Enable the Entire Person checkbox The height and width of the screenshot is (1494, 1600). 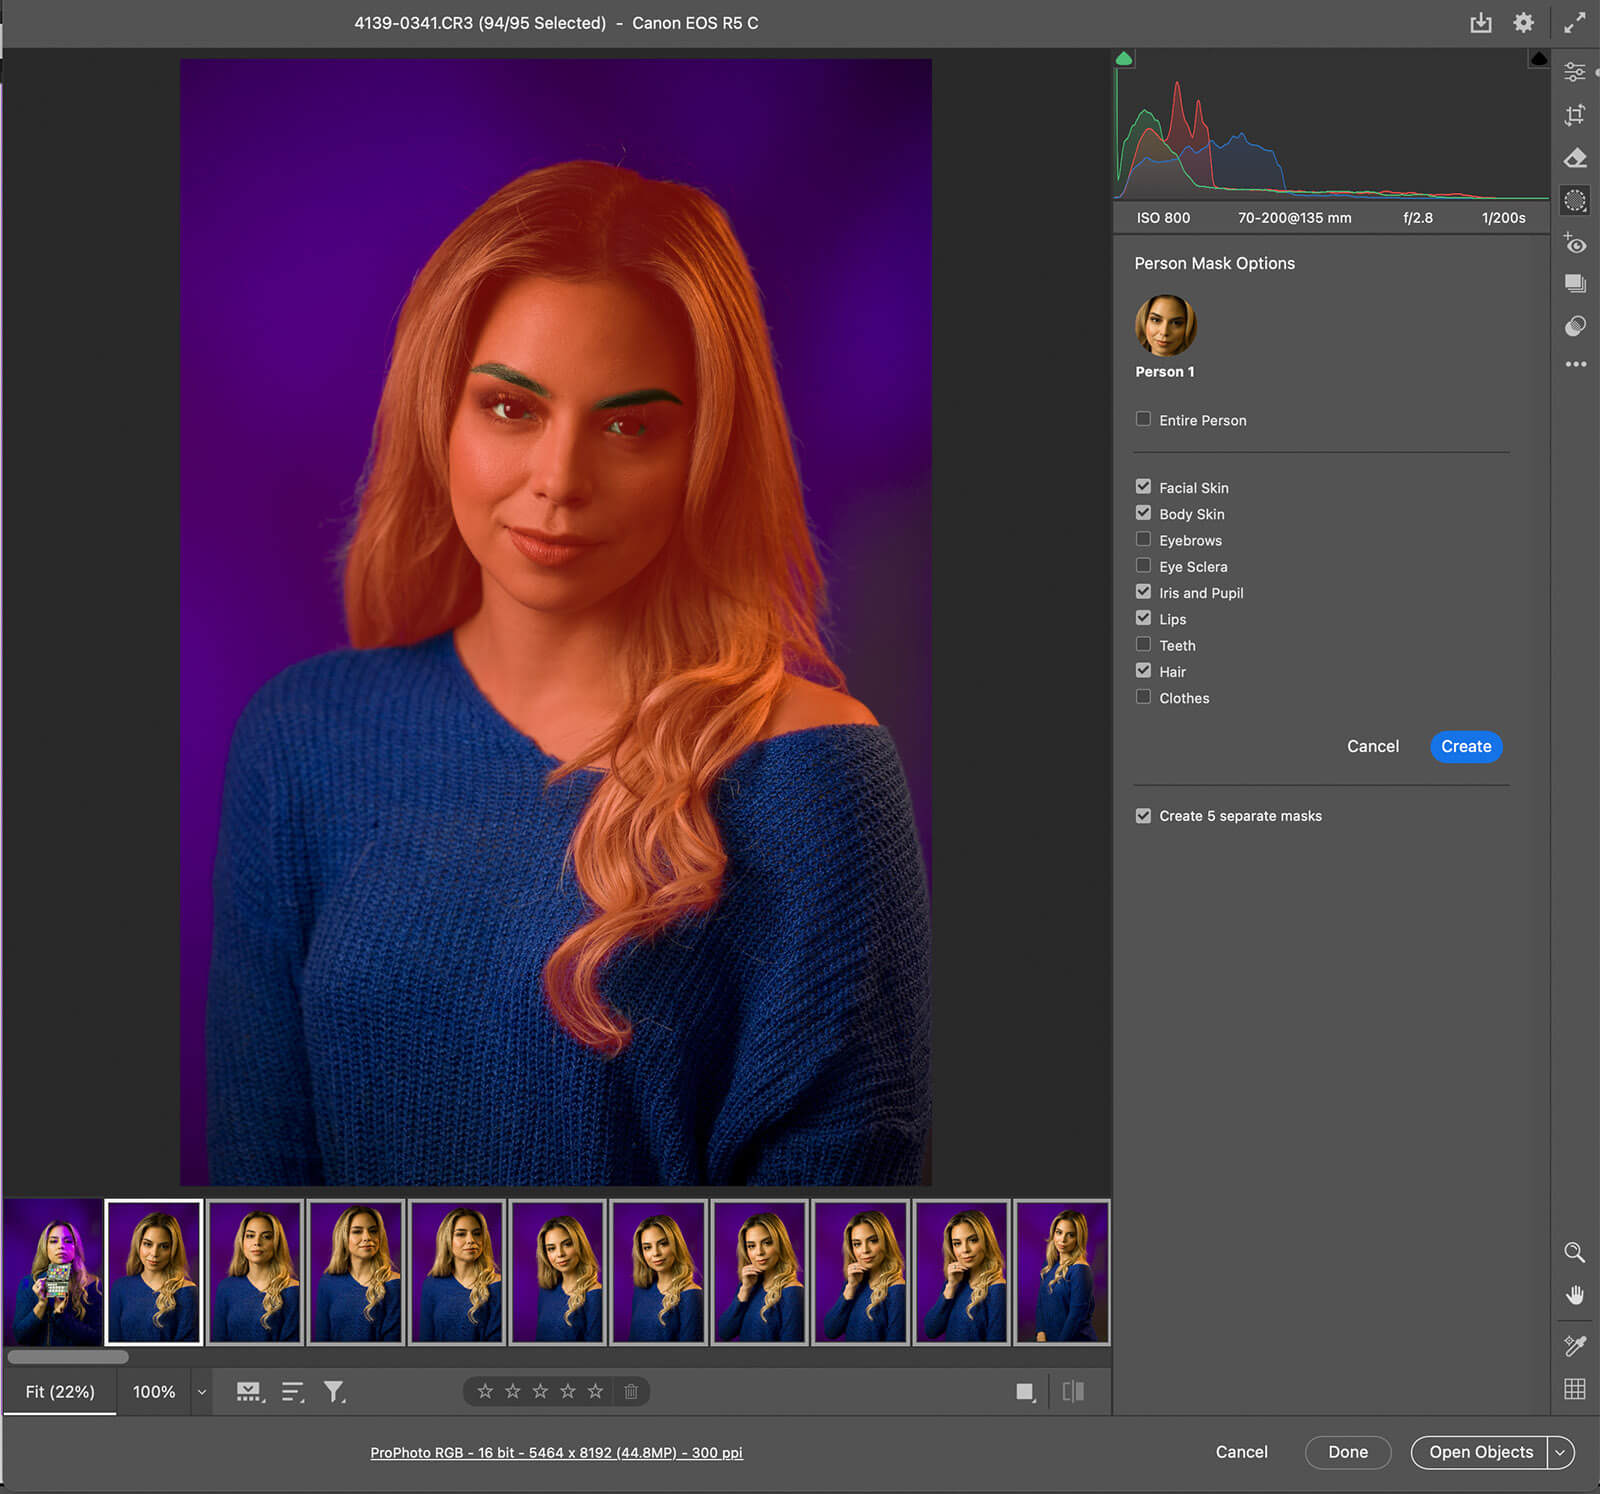click(1143, 419)
